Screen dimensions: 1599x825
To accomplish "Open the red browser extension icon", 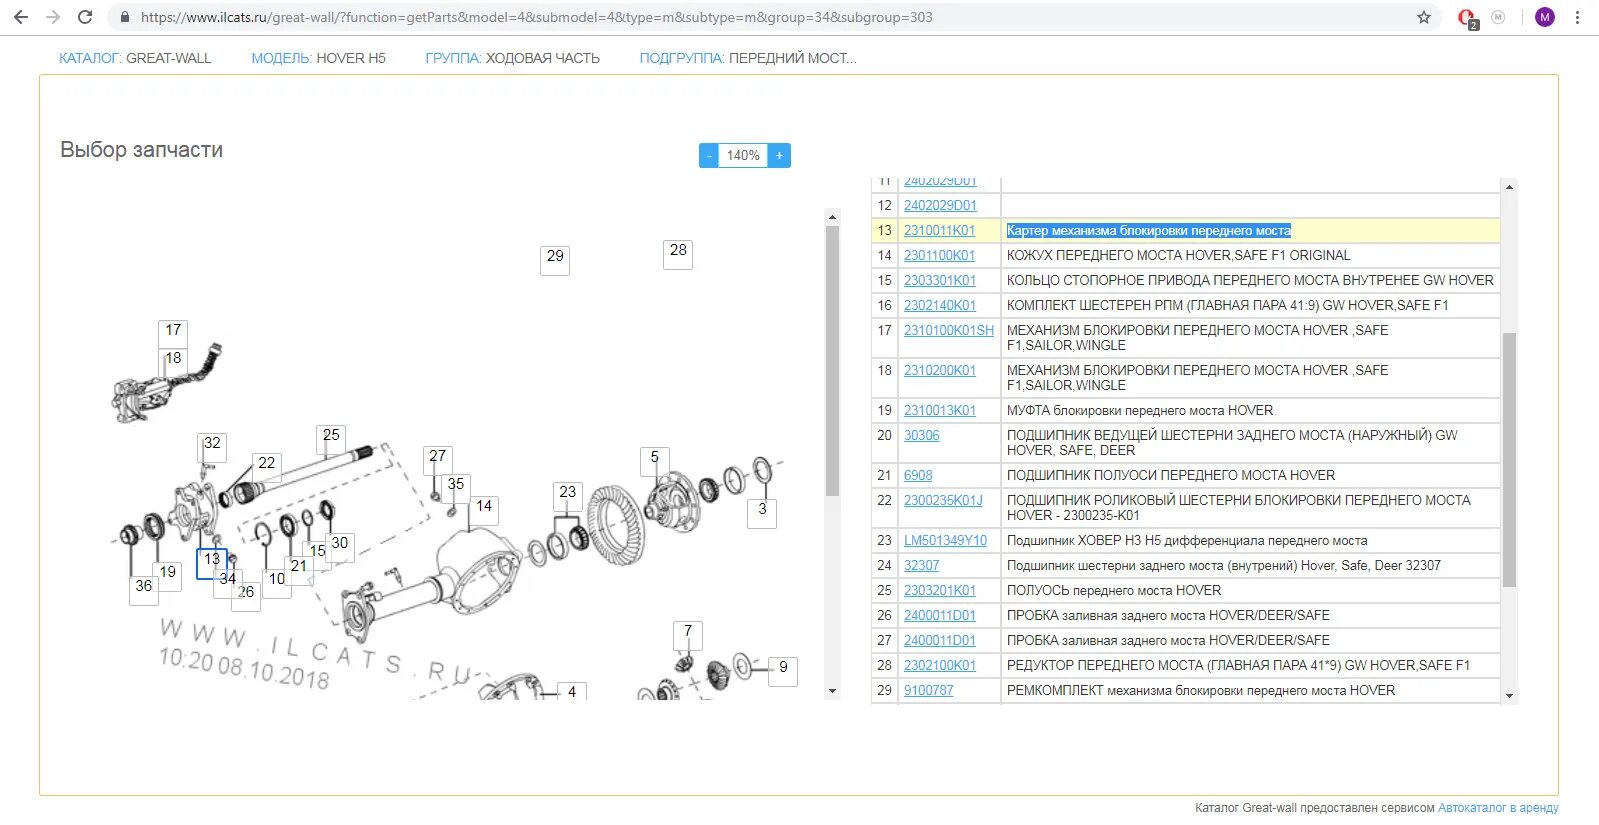I will tap(1467, 18).
